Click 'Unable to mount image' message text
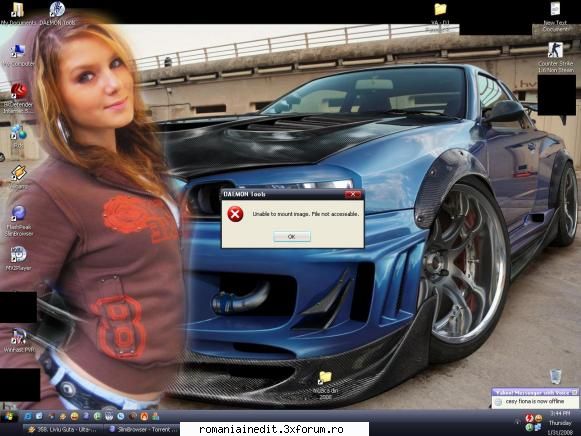Image resolution: width=581 pixels, height=436 pixels. tap(305, 214)
